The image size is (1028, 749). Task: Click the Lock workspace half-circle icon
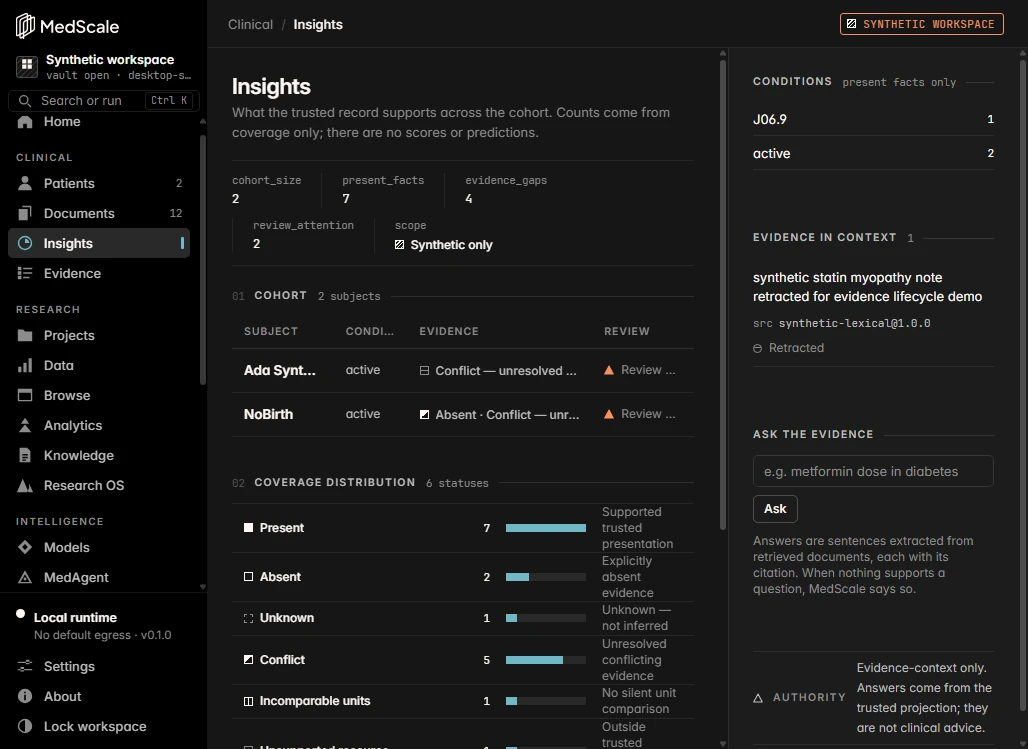point(25,726)
